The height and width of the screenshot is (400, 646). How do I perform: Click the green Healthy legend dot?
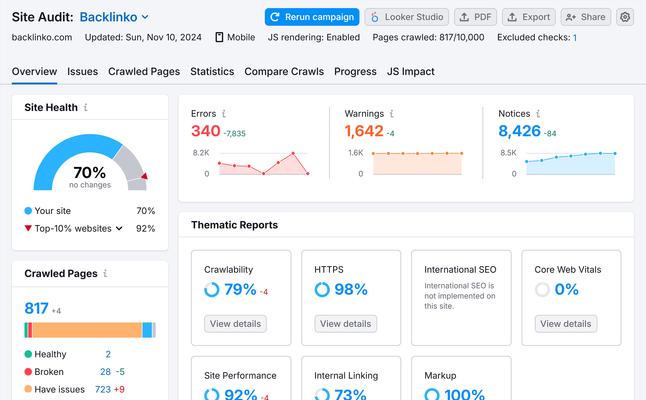coord(28,354)
